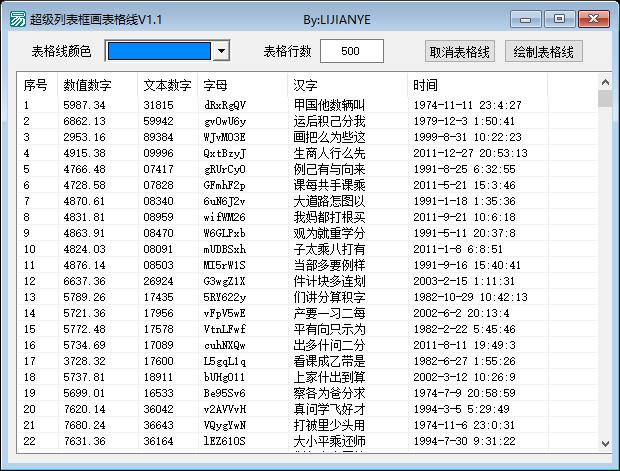Focus the 表格行数 input field
The height and width of the screenshot is (471, 620).
pyautogui.click(x=351, y=51)
